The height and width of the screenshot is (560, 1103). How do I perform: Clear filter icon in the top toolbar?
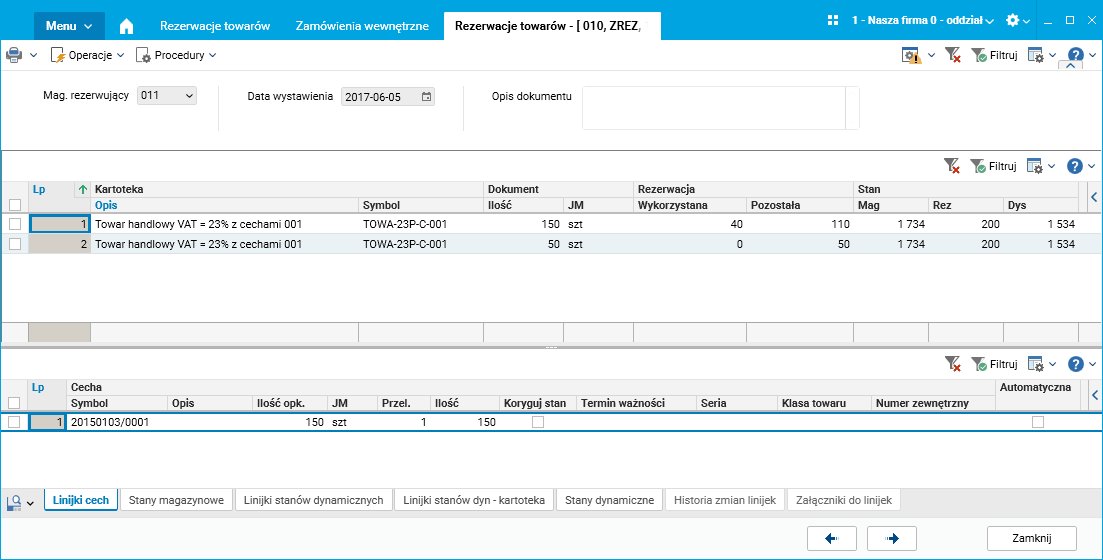pos(952,56)
